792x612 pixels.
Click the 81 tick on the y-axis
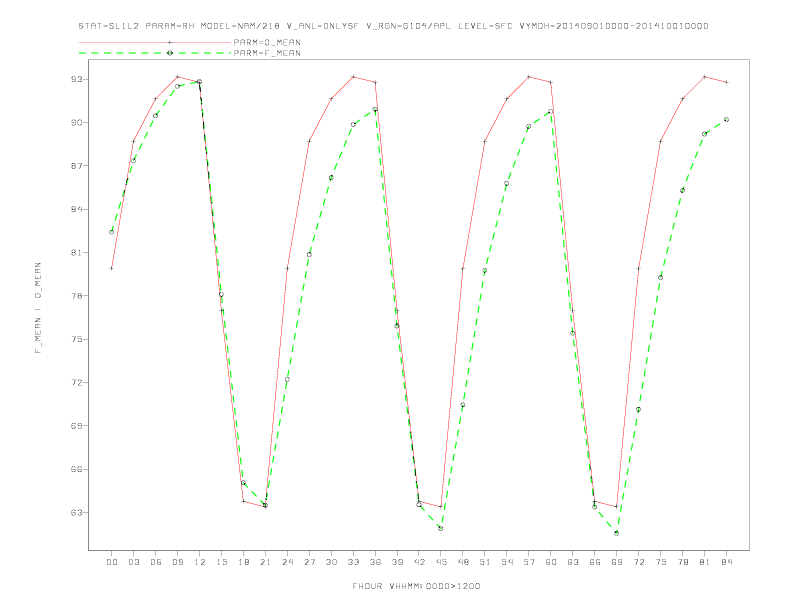click(76, 252)
